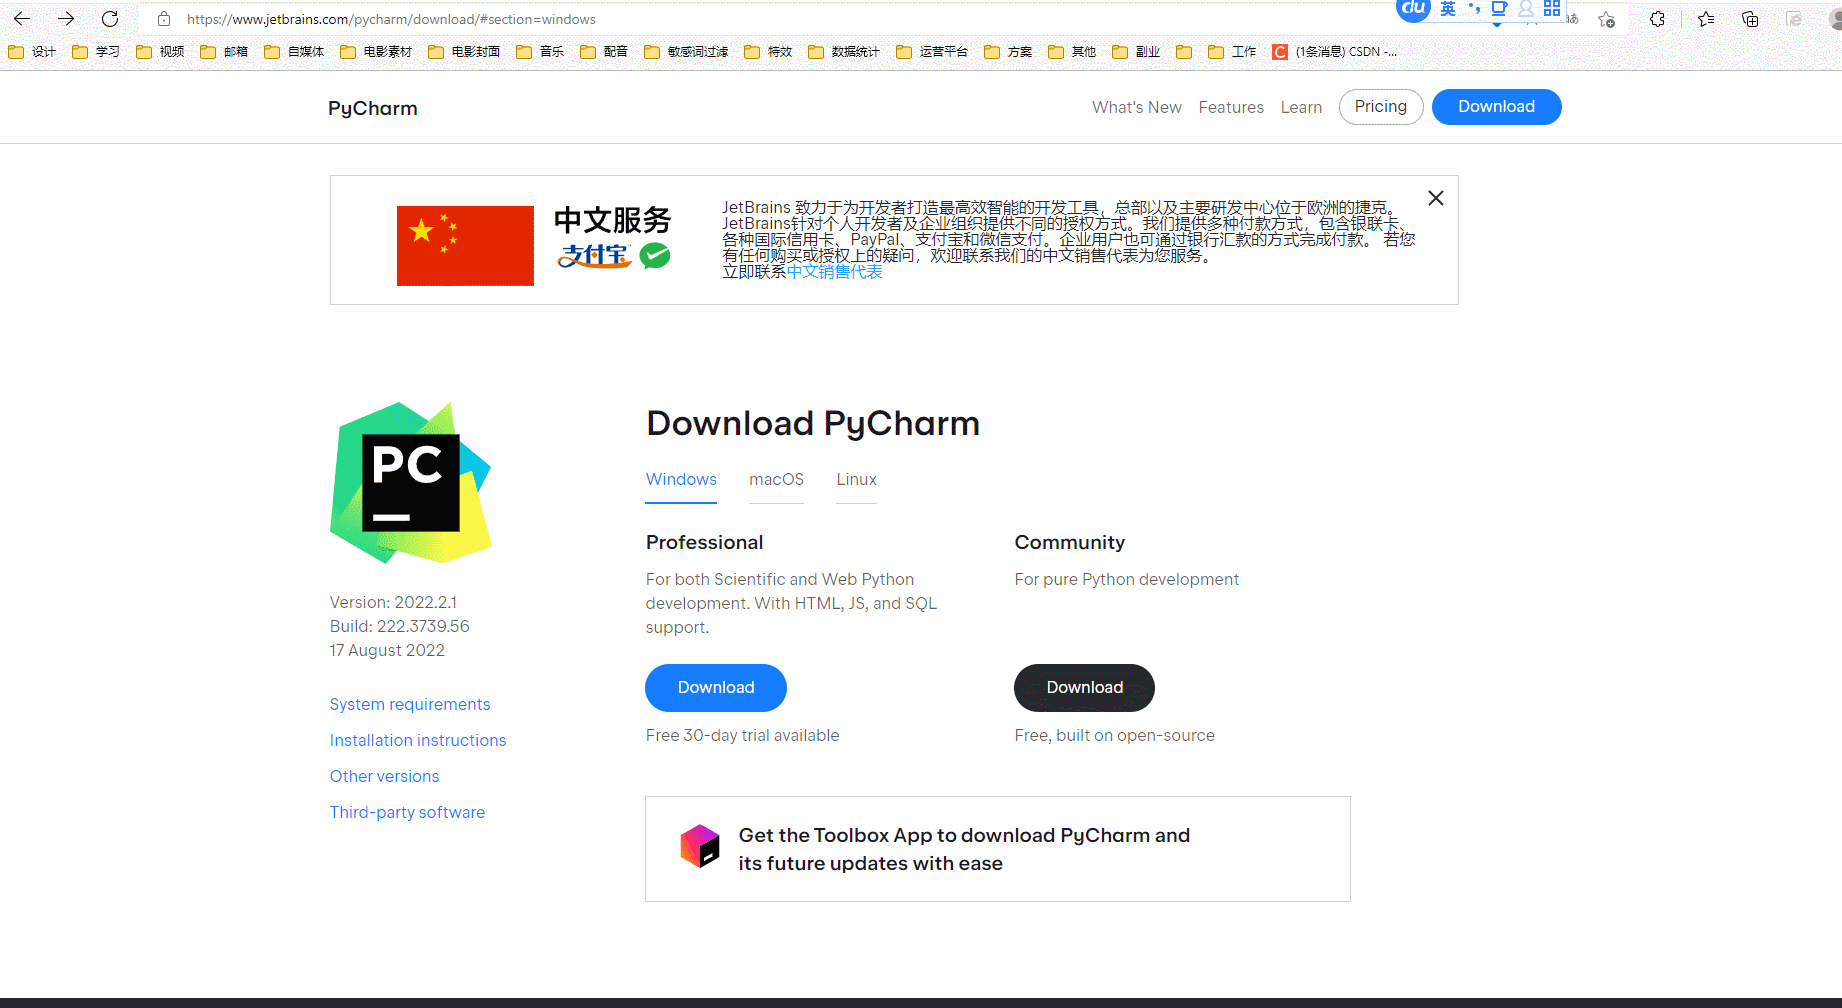Viewport: 1842px width, 1008px height.
Task: Open the input method user account icon
Action: pyautogui.click(x=1525, y=9)
